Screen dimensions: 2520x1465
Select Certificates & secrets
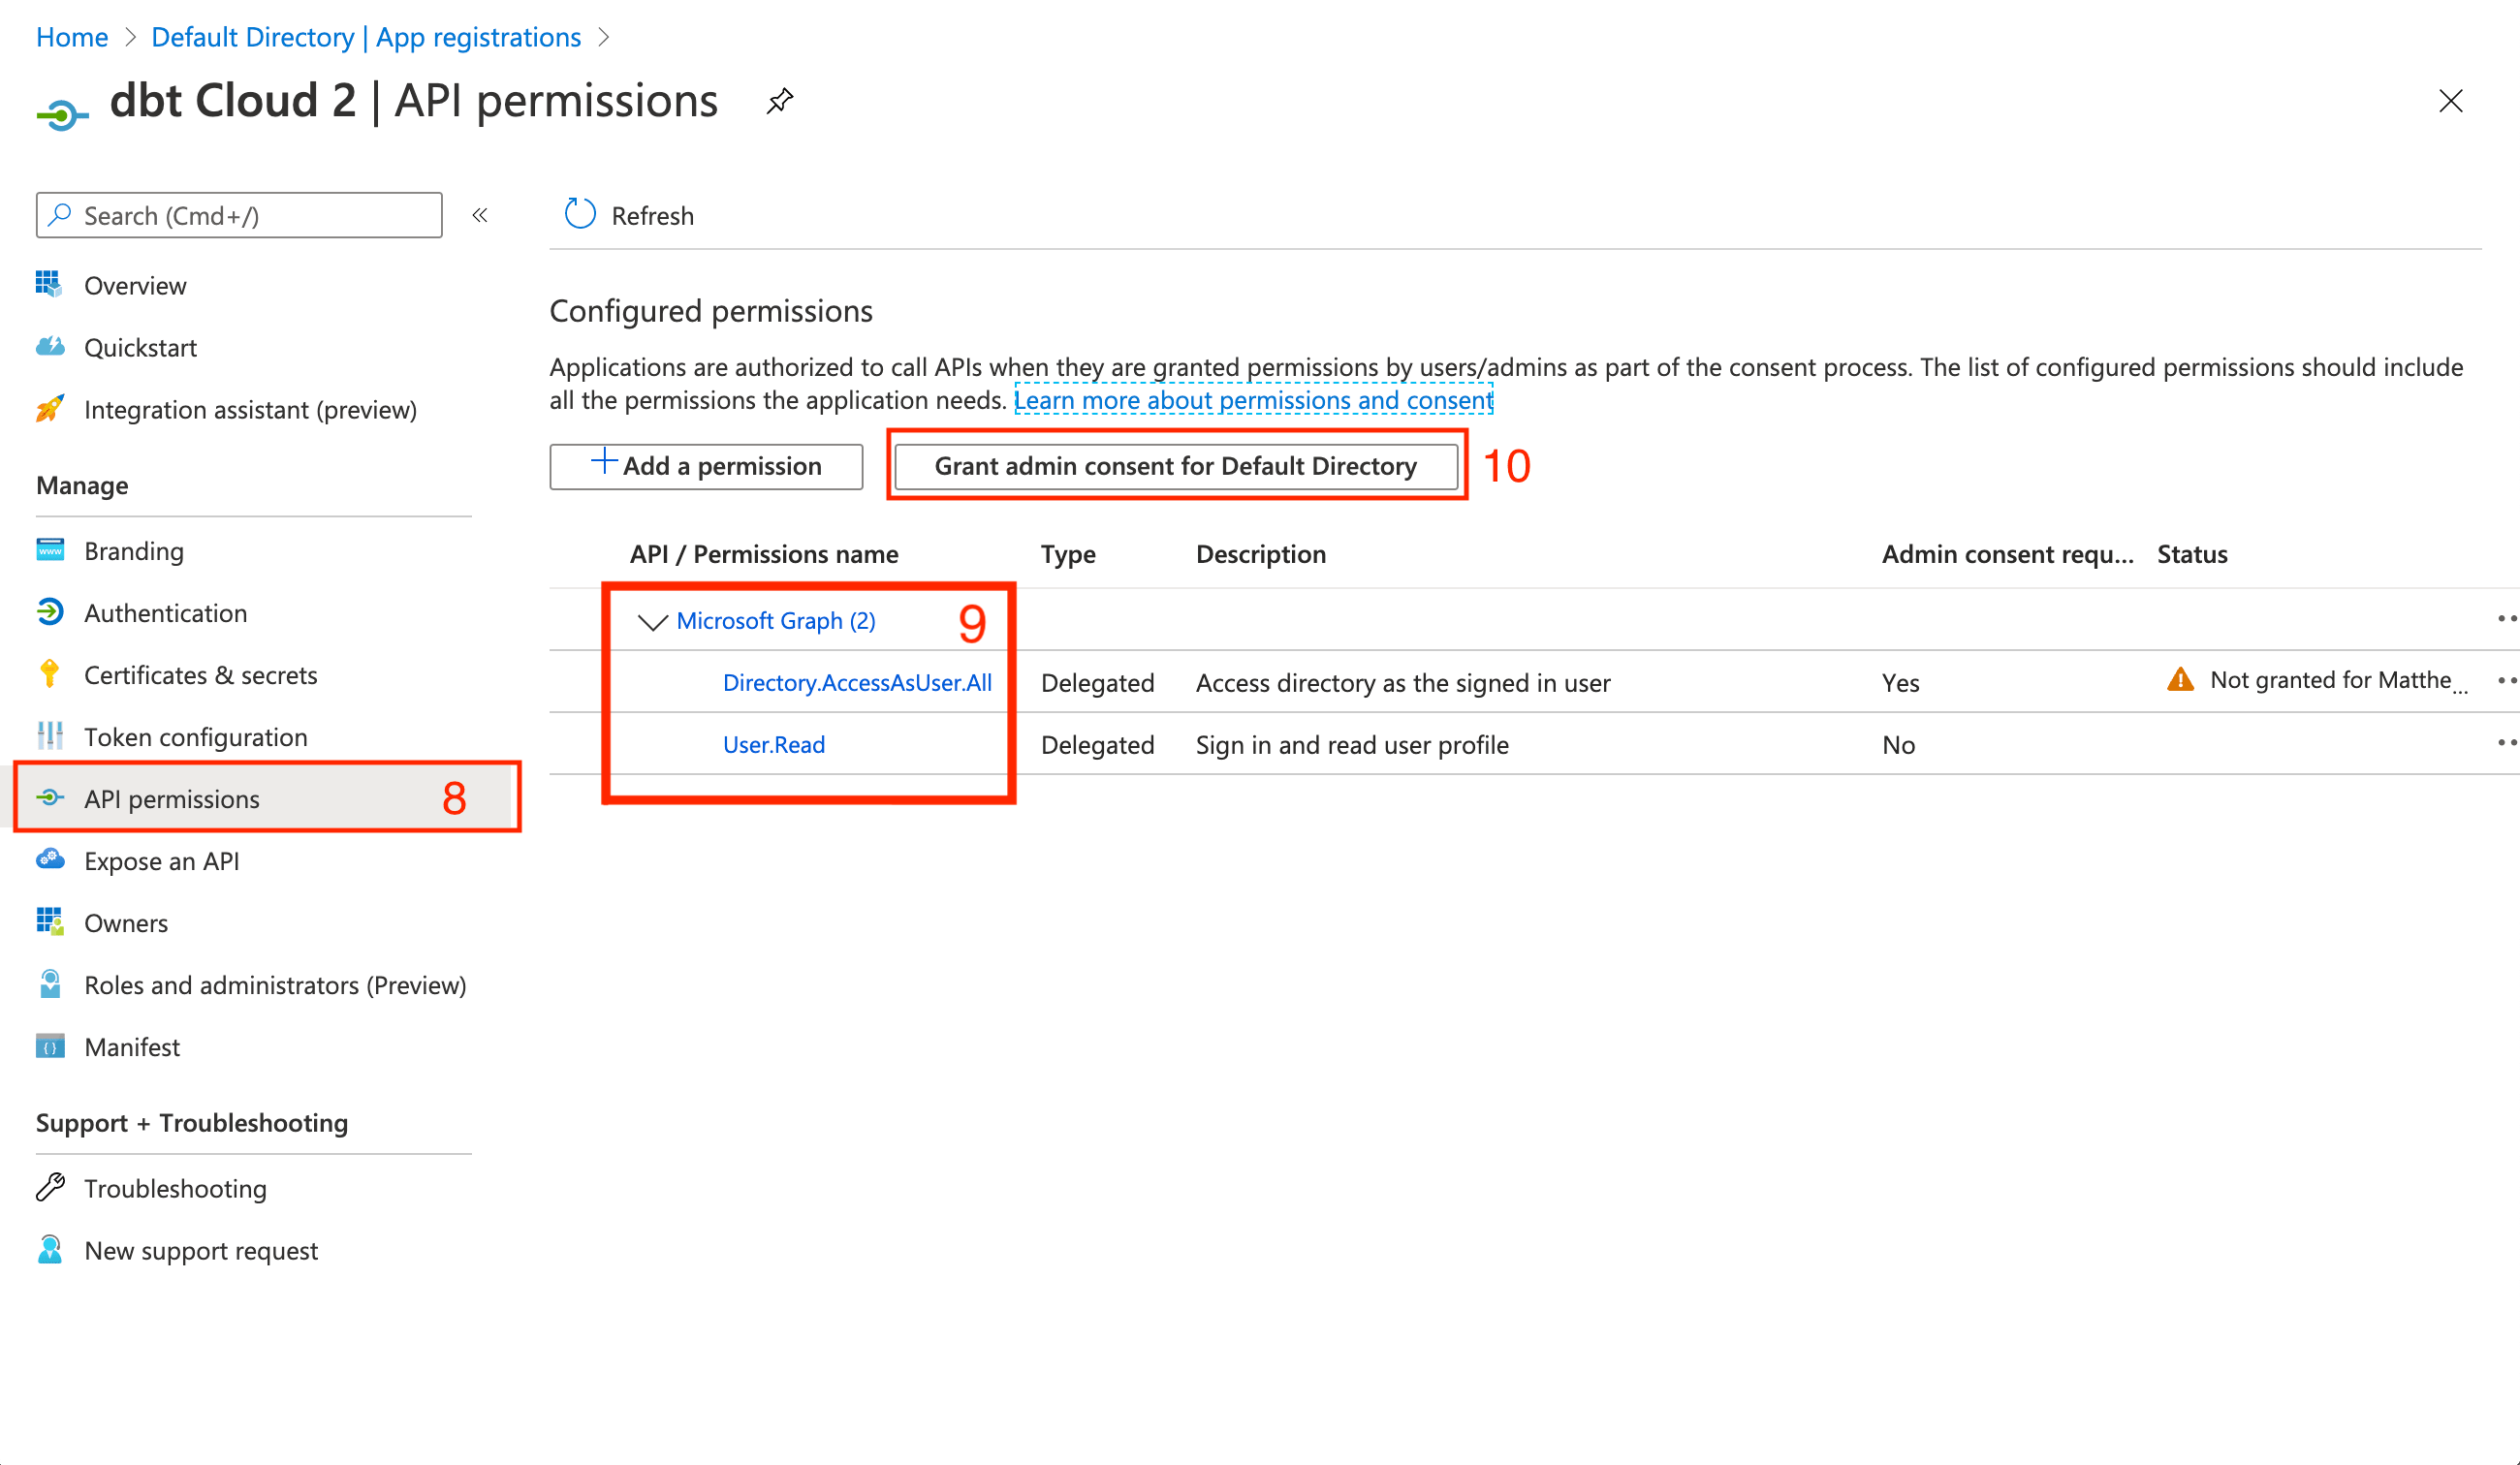pos(201,675)
